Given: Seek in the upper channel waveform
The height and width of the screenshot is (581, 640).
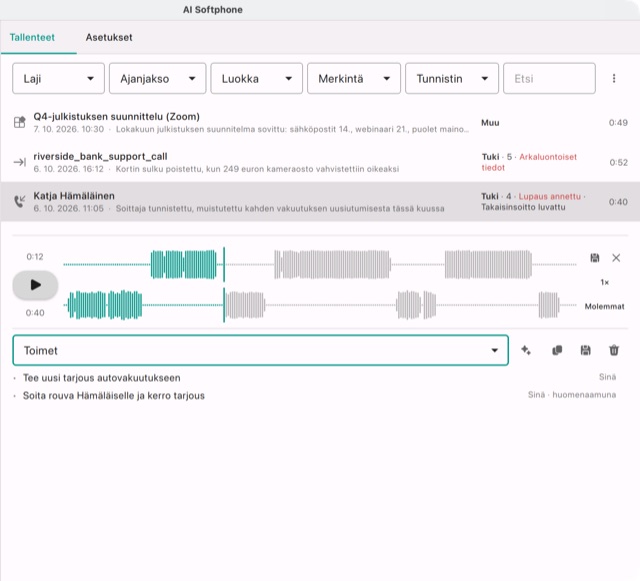Looking at the screenshot, I should click(x=320, y=265).
